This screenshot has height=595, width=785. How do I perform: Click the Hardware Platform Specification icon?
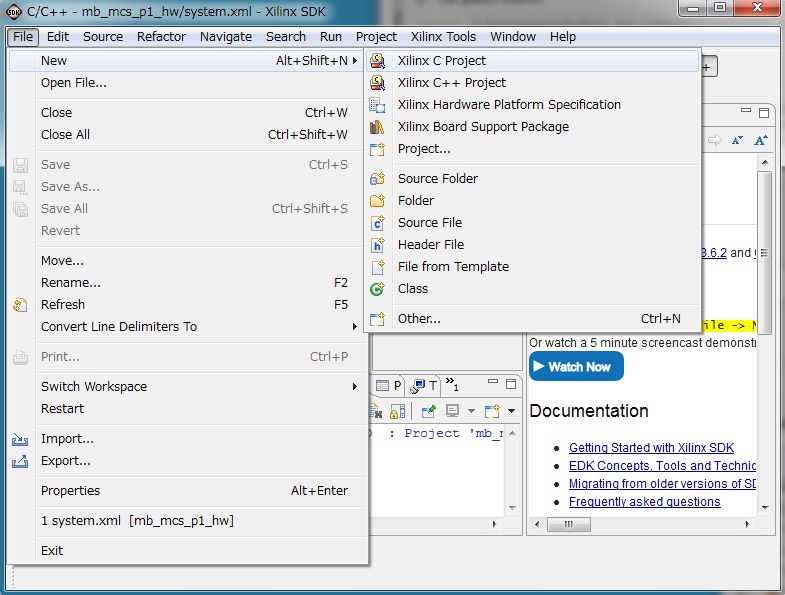click(x=377, y=105)
